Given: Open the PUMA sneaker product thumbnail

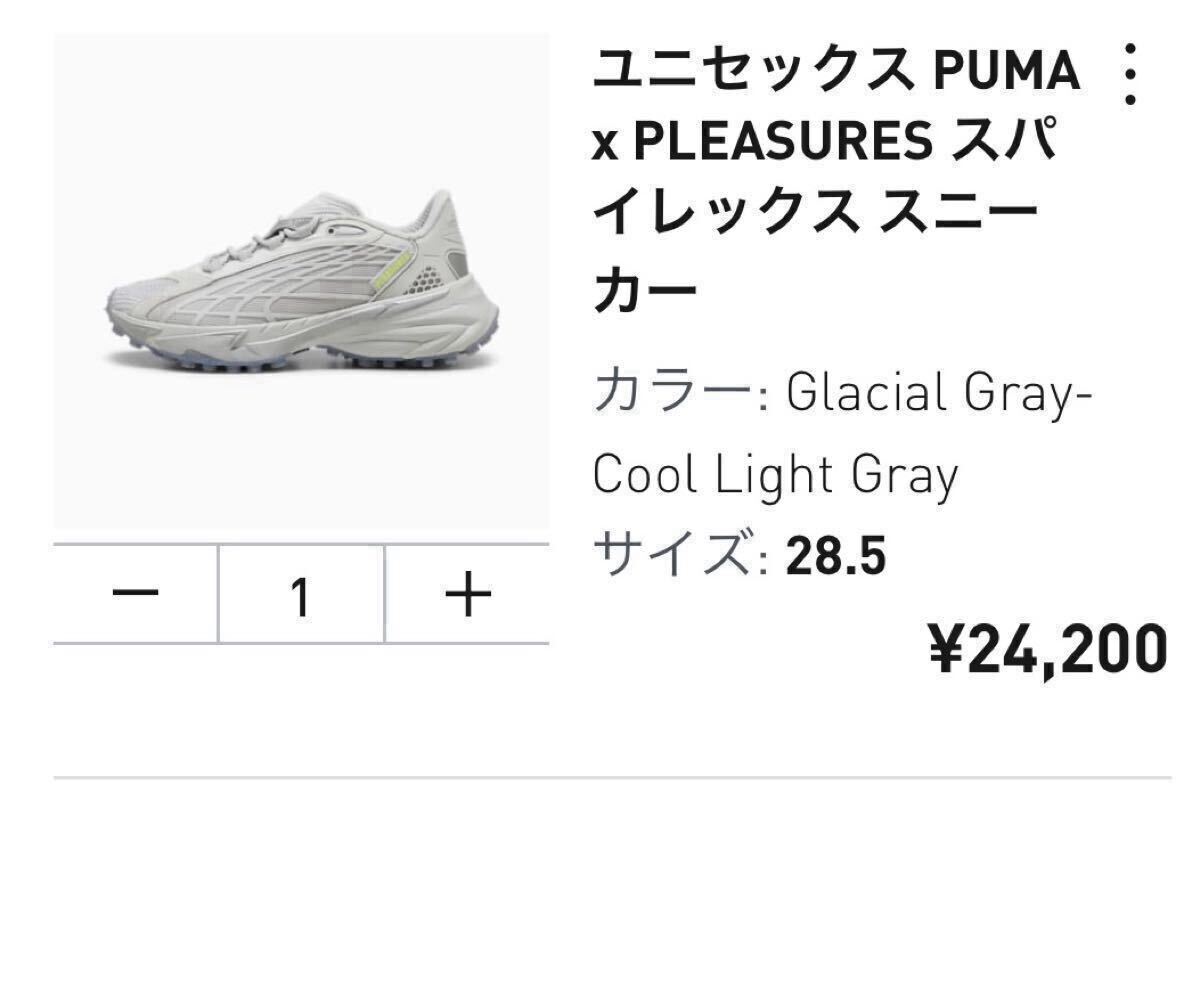Looking at the screenshot, I should pyautogui.click(x=301, y=280).
